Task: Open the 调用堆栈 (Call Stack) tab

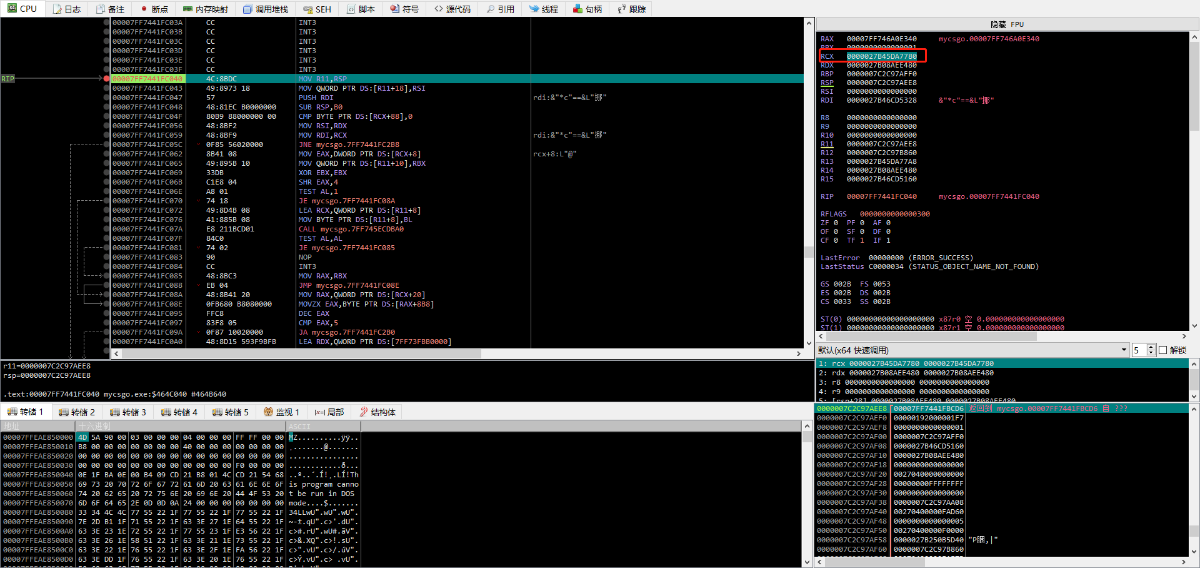Action: click(265, 8)
